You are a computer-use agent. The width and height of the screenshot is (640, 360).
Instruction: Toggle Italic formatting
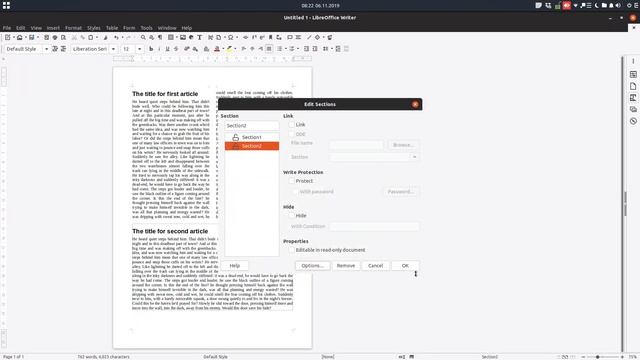159,49
